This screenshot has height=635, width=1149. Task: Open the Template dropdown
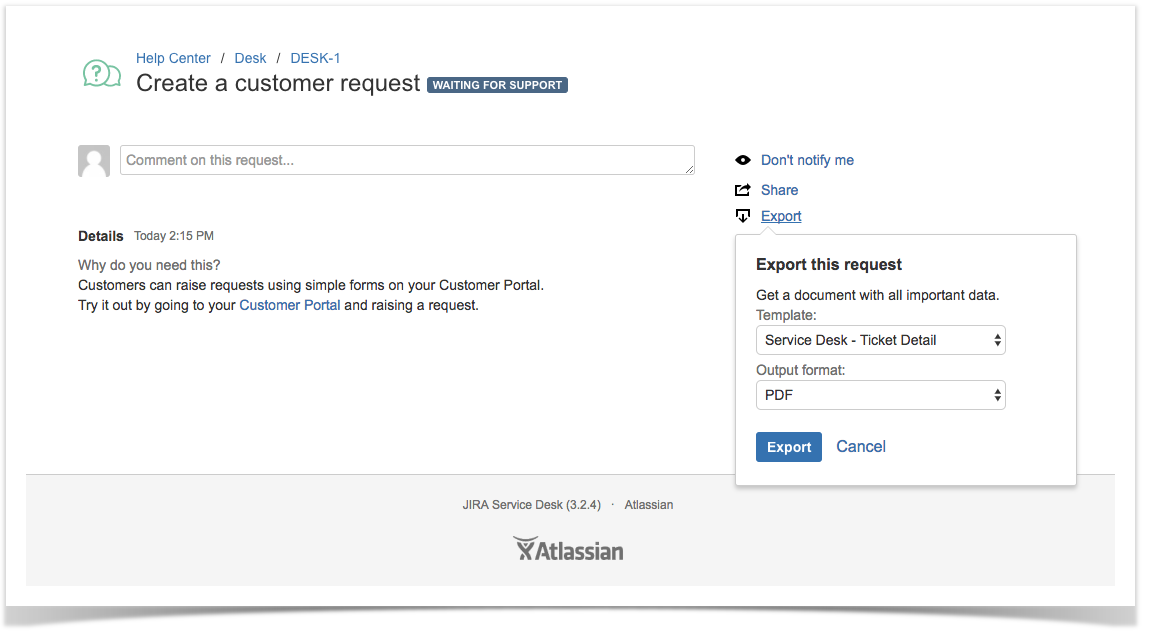880,340
